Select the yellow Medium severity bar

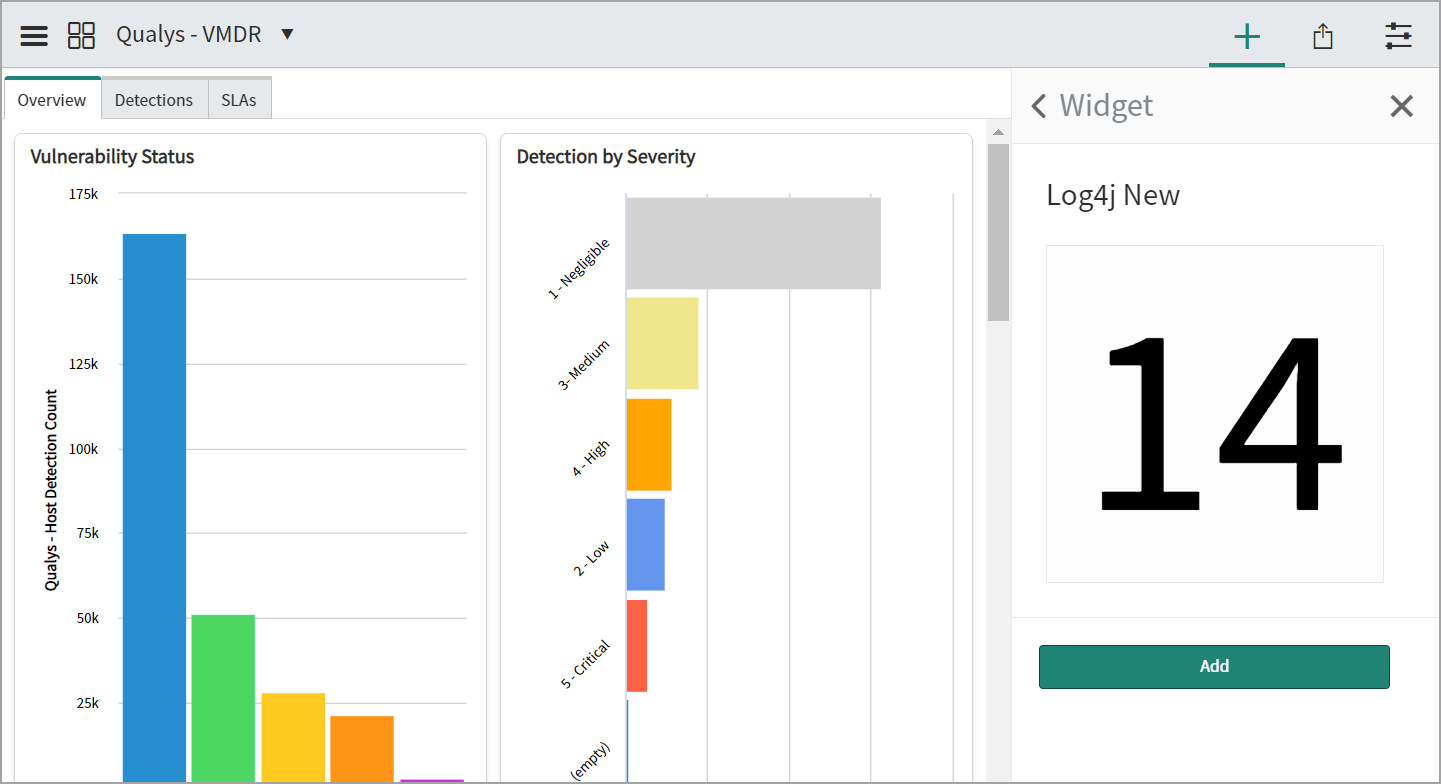point(662,343)
